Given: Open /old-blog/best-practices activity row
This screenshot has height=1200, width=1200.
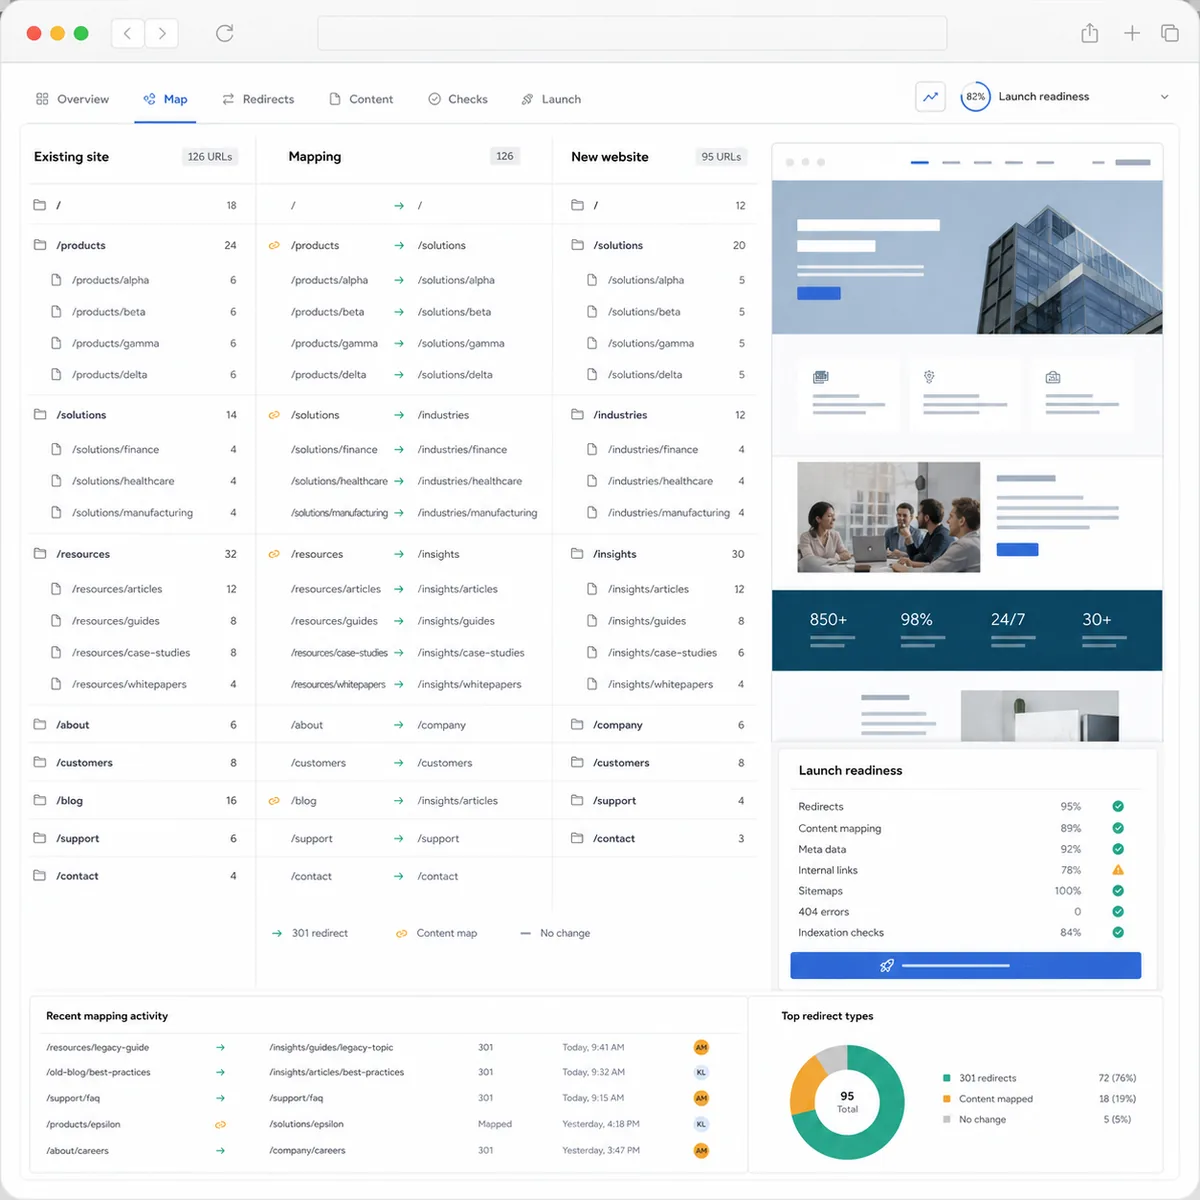Looking at the screenshot, I should point(390,1072).
